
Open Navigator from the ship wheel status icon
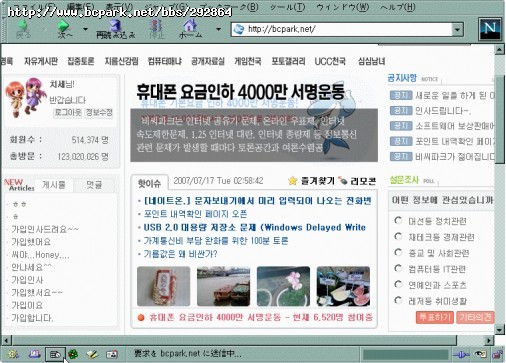coord(14,354)
